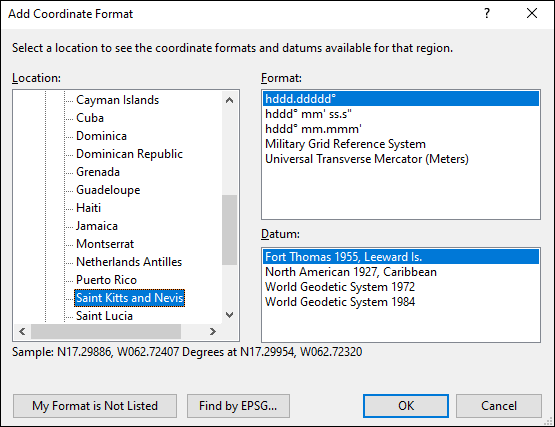Screen dimensions: 555x427
Task: Choose Puerto Rico in Location tree
Action: (x=106, y=280)
